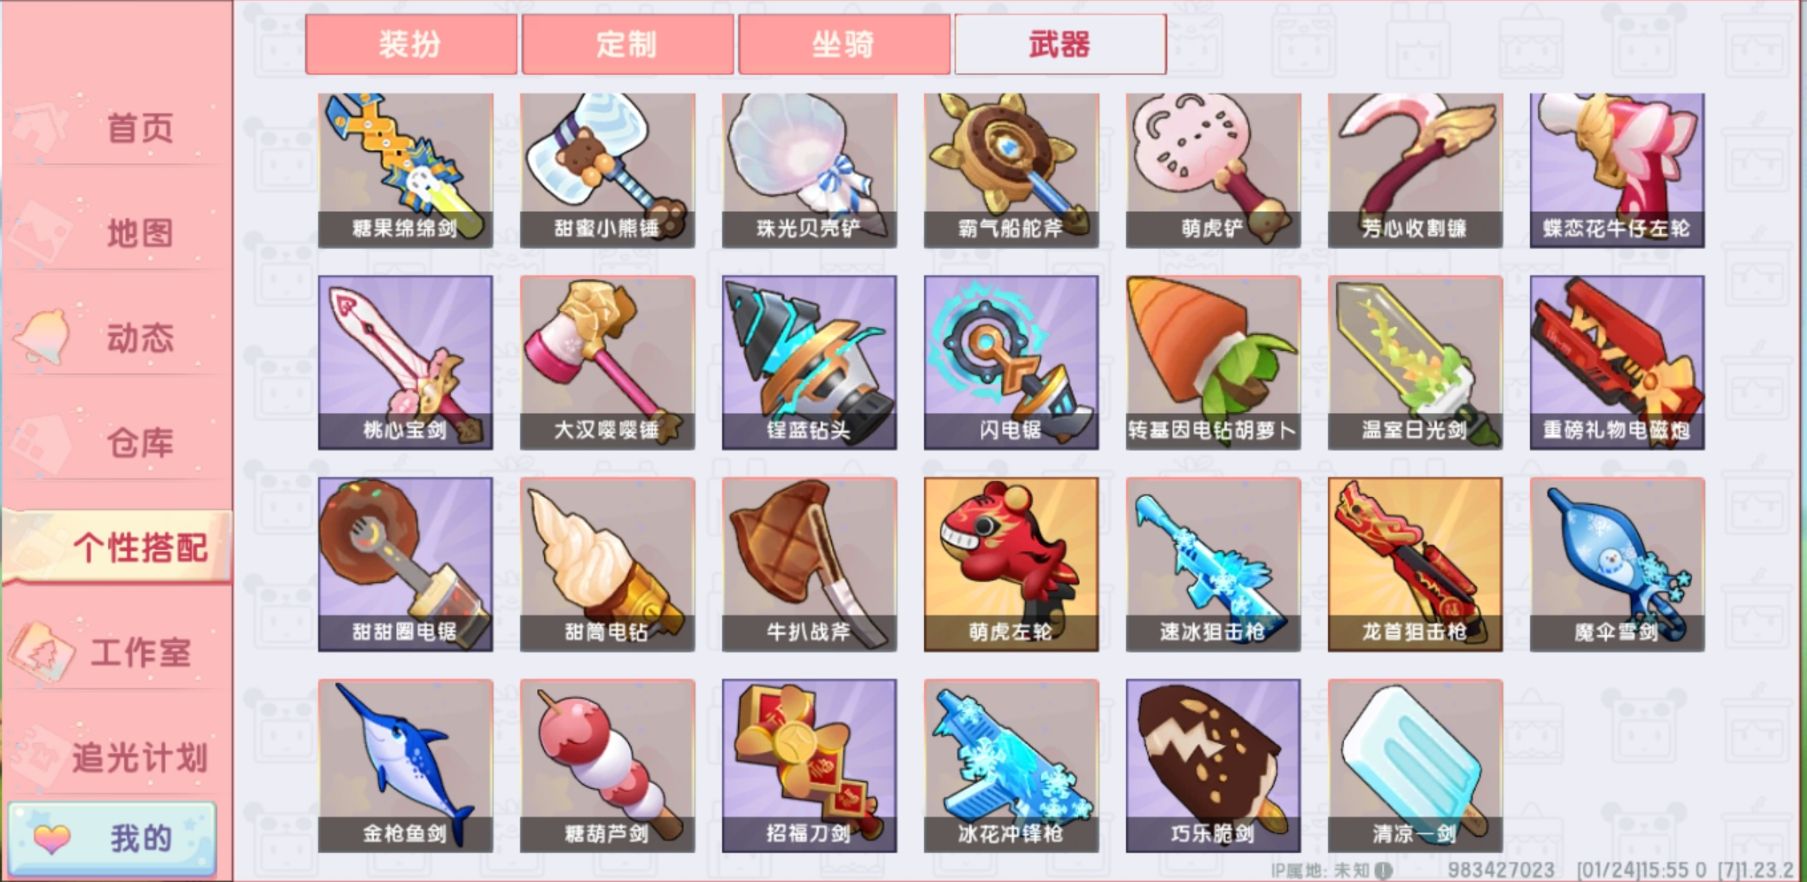Switch to the 定制 tab

(x=627, y=44)
